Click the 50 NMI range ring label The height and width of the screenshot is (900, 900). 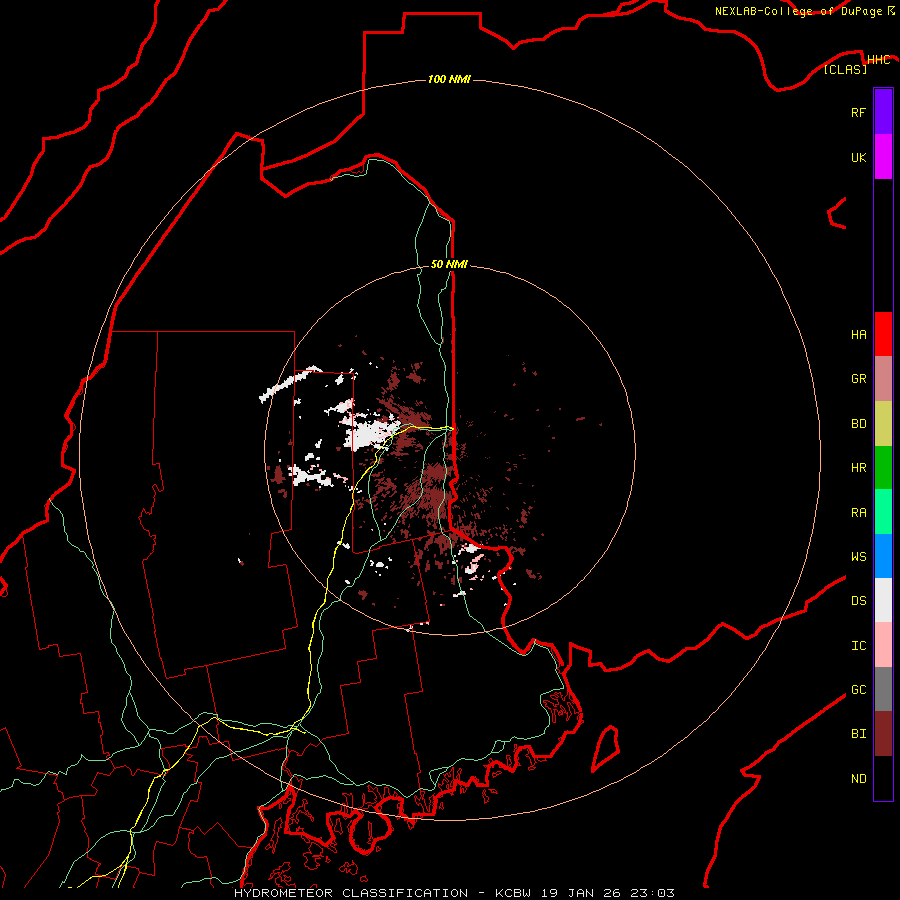pyautogui.click(x=449, y=264)
